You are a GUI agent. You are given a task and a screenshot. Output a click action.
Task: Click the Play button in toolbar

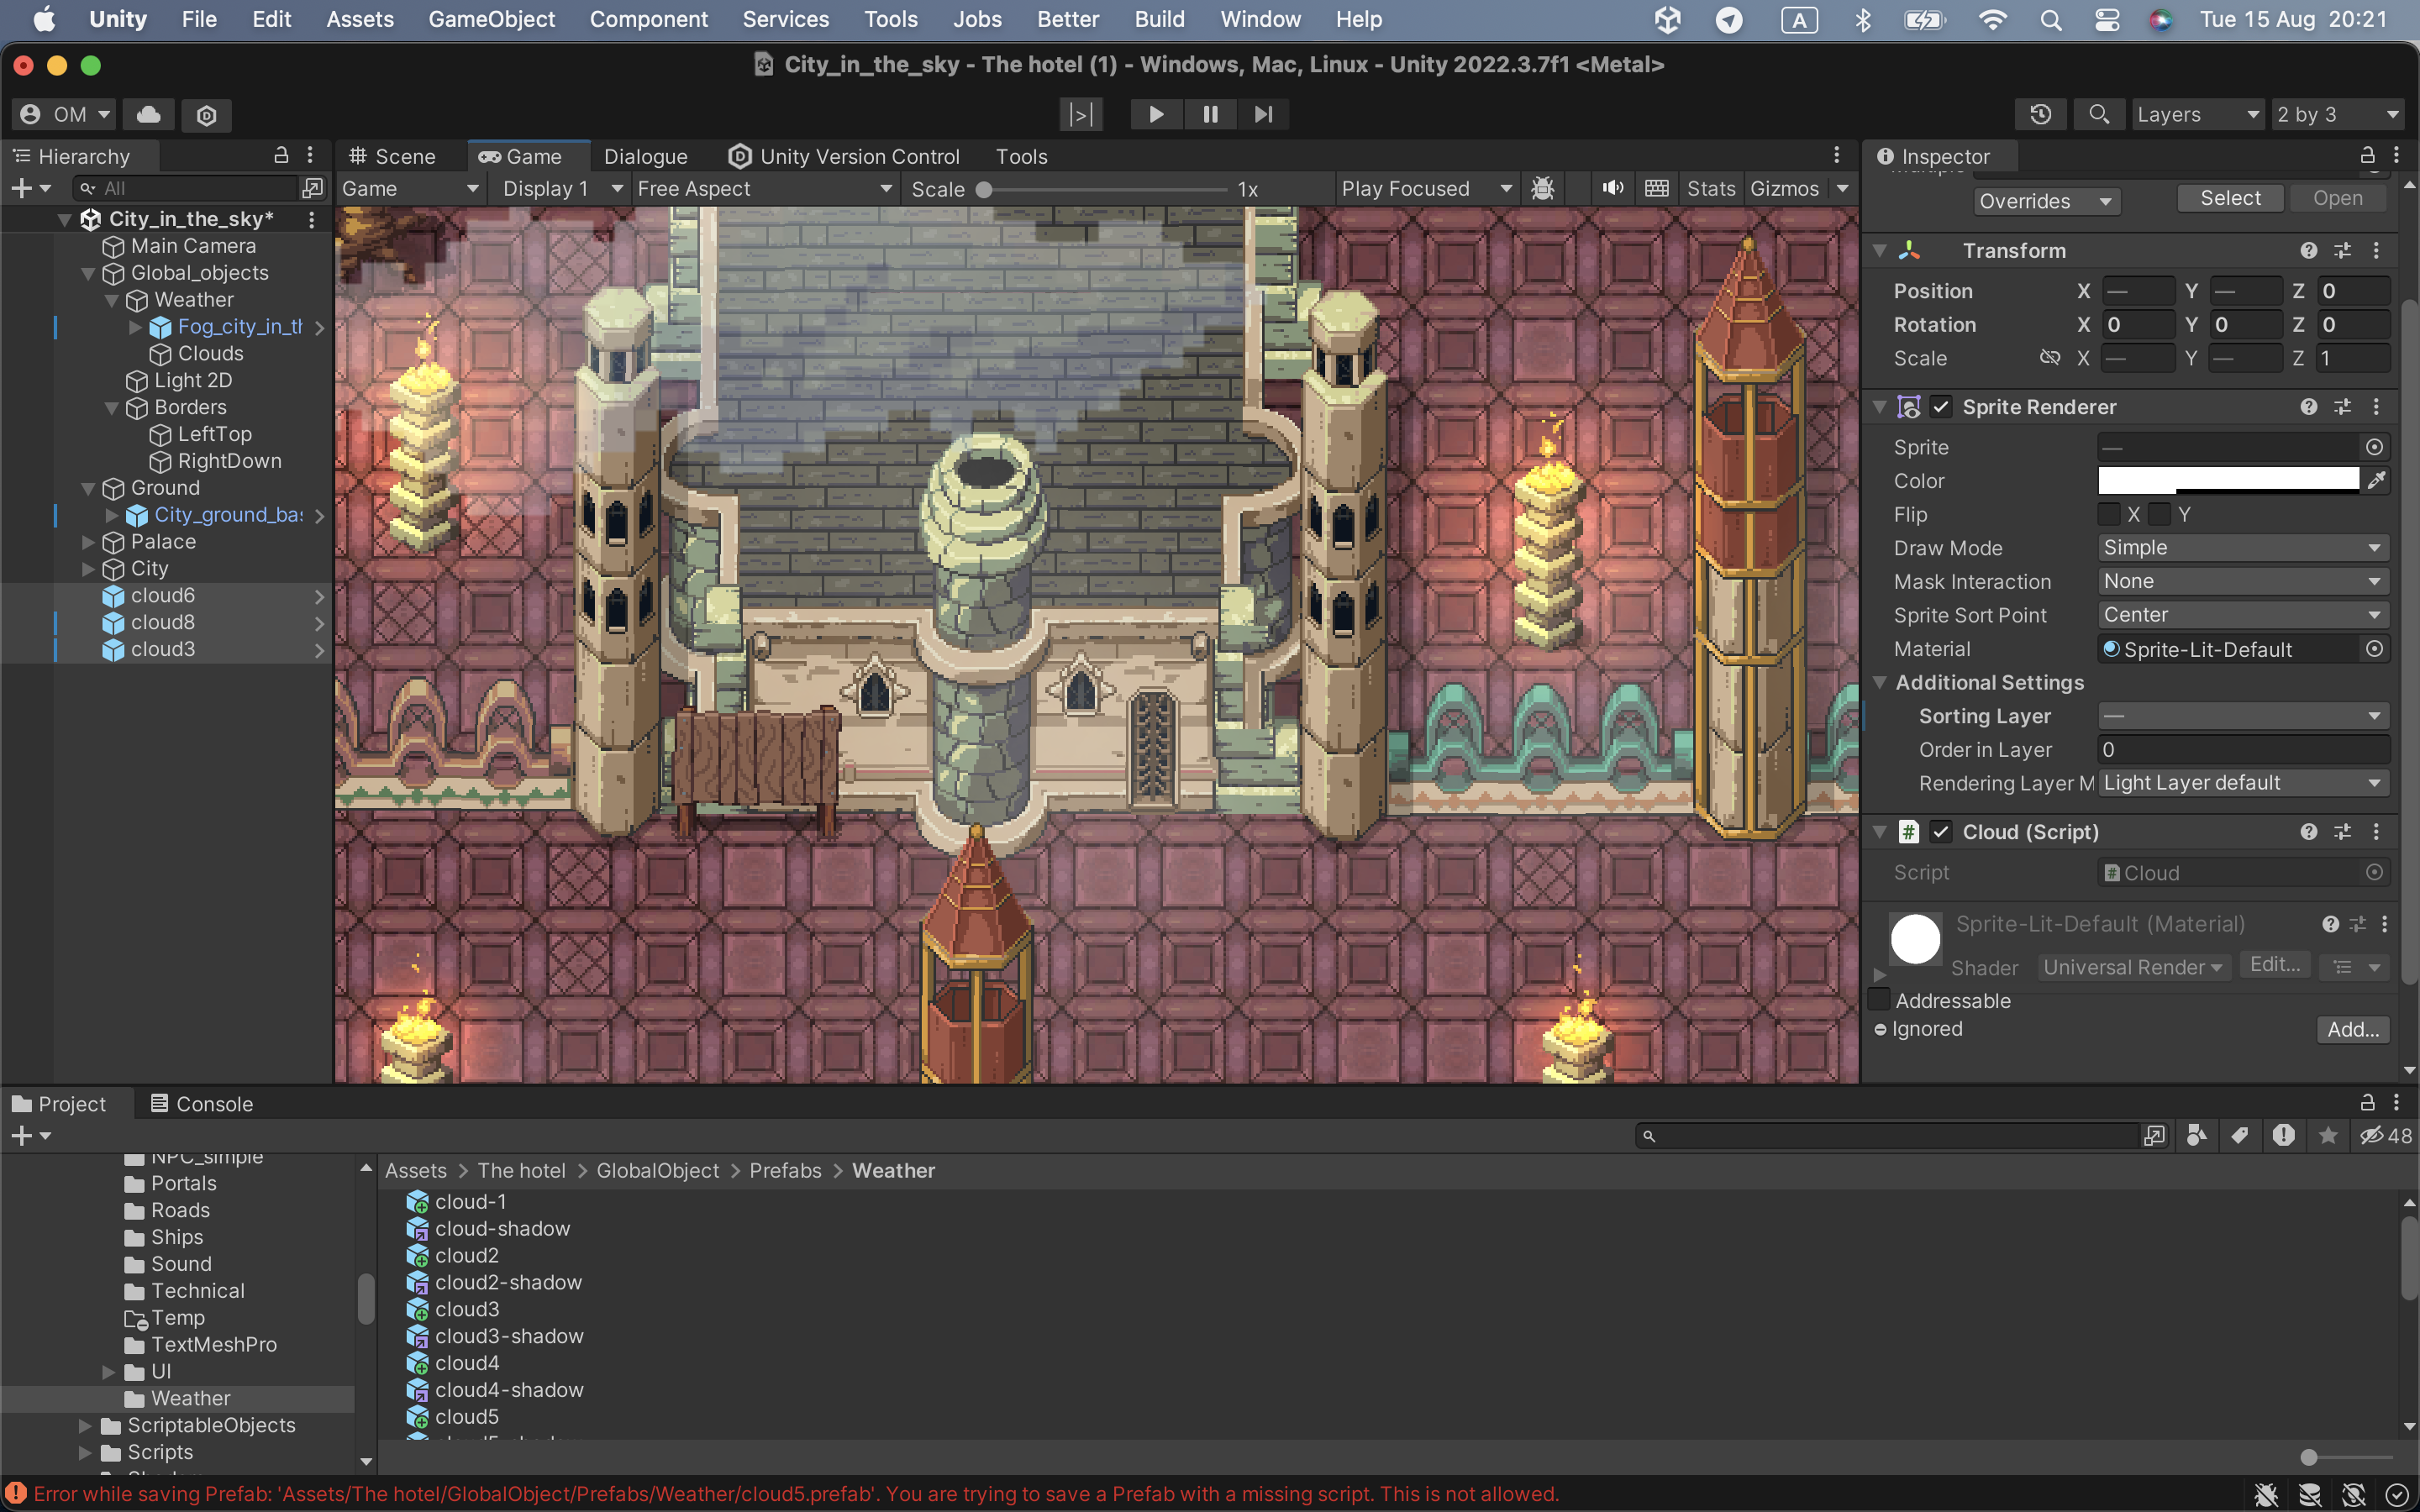click(1156, 114)
